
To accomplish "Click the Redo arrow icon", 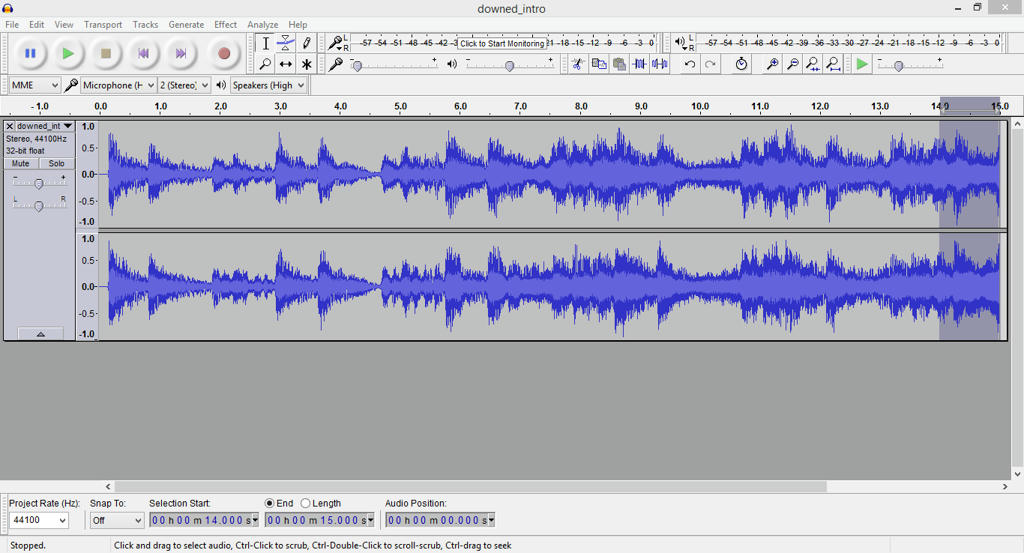I will pos(711,64).
